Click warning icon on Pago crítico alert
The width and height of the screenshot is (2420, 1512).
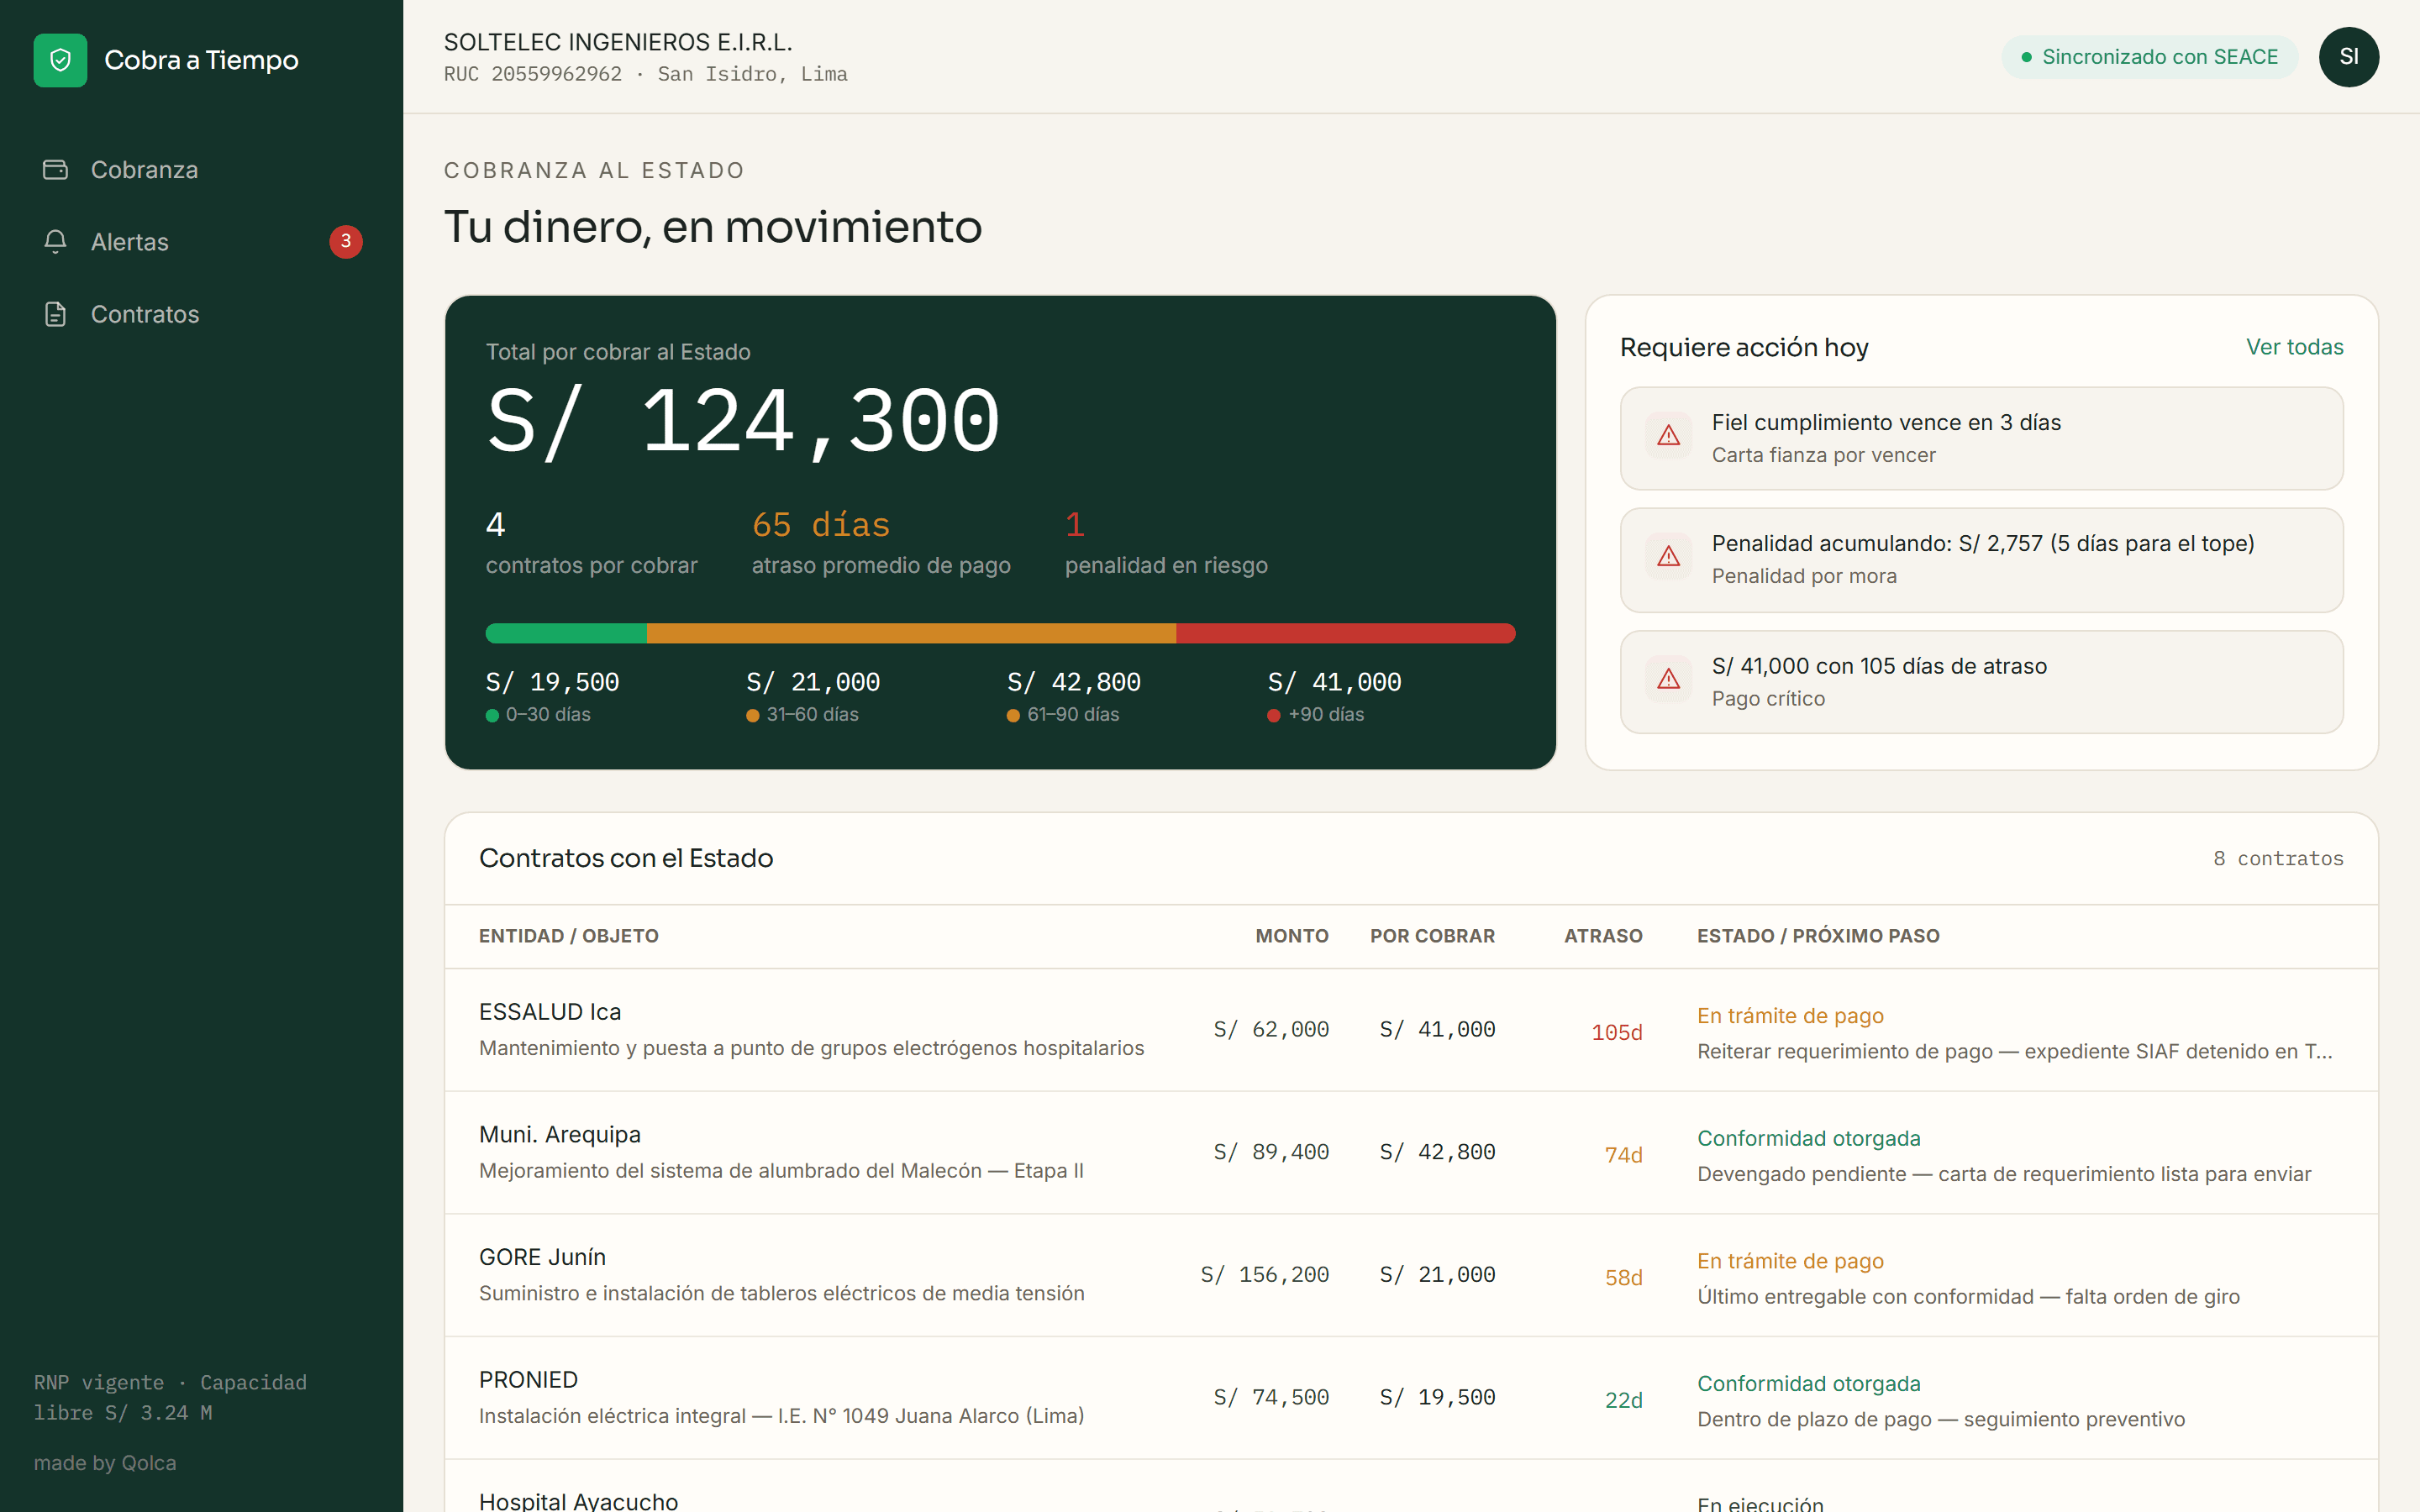click(x=1668, y=680)
